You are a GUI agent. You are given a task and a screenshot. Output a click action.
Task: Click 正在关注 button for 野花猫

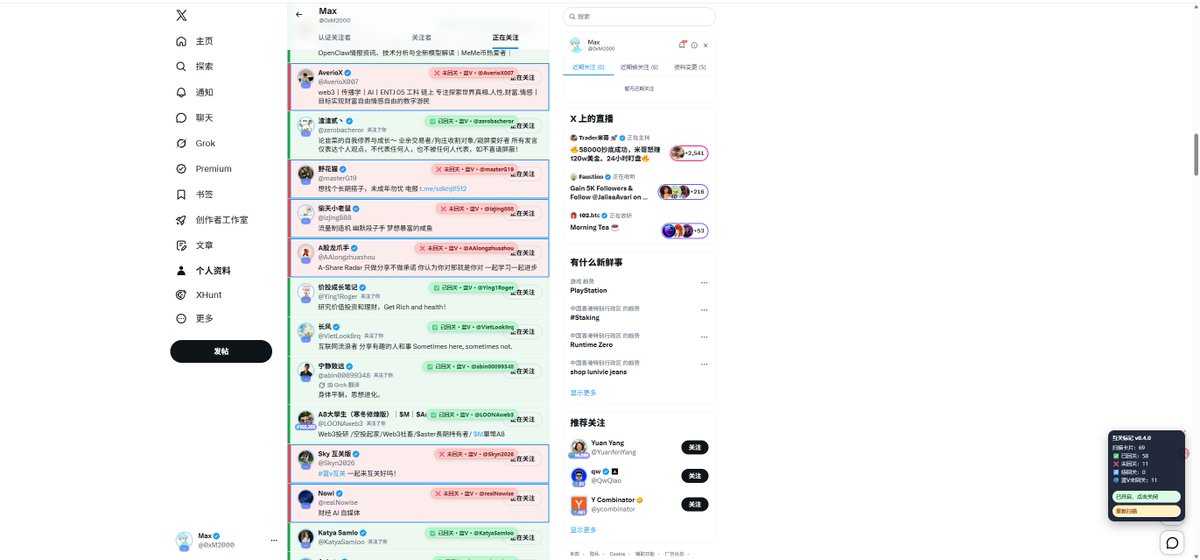[525, 174]
